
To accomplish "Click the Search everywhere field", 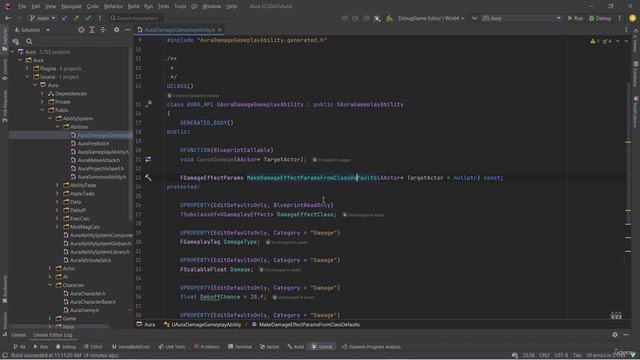I will (136, 18).
